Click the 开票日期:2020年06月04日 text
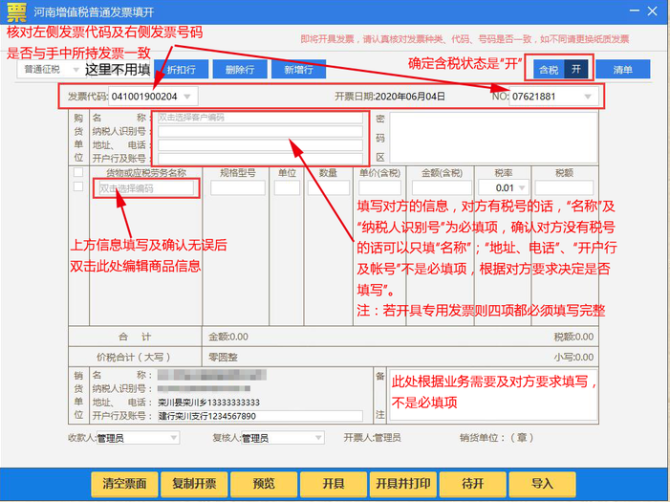The image size is (670, 502). coord(389,97)
